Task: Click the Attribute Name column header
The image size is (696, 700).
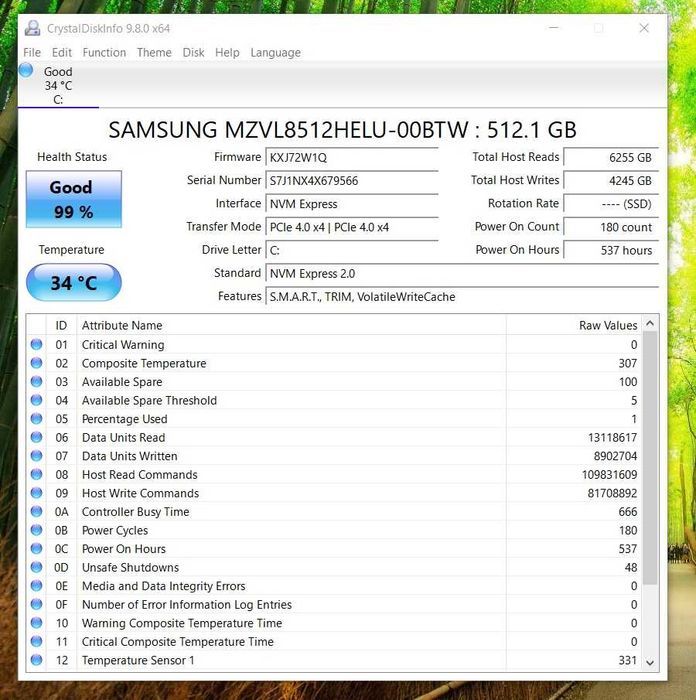Action: click(292, 325)
